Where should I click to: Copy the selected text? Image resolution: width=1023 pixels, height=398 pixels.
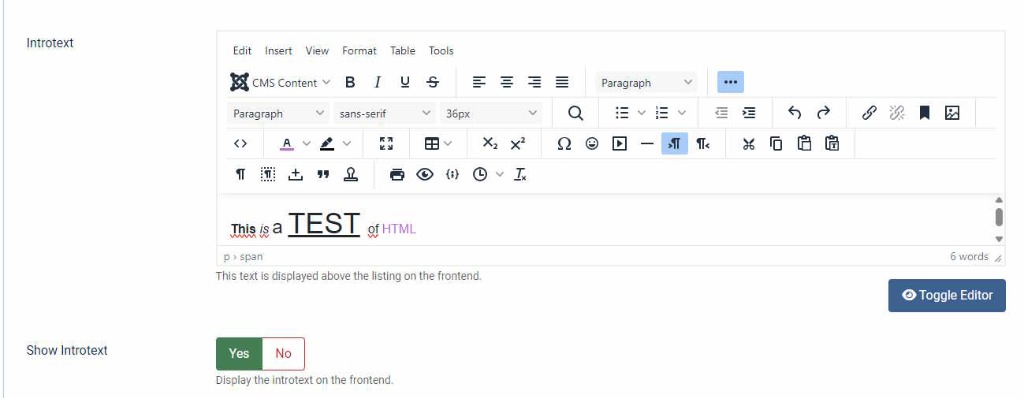pyautogui.click(x=776, y=144)
